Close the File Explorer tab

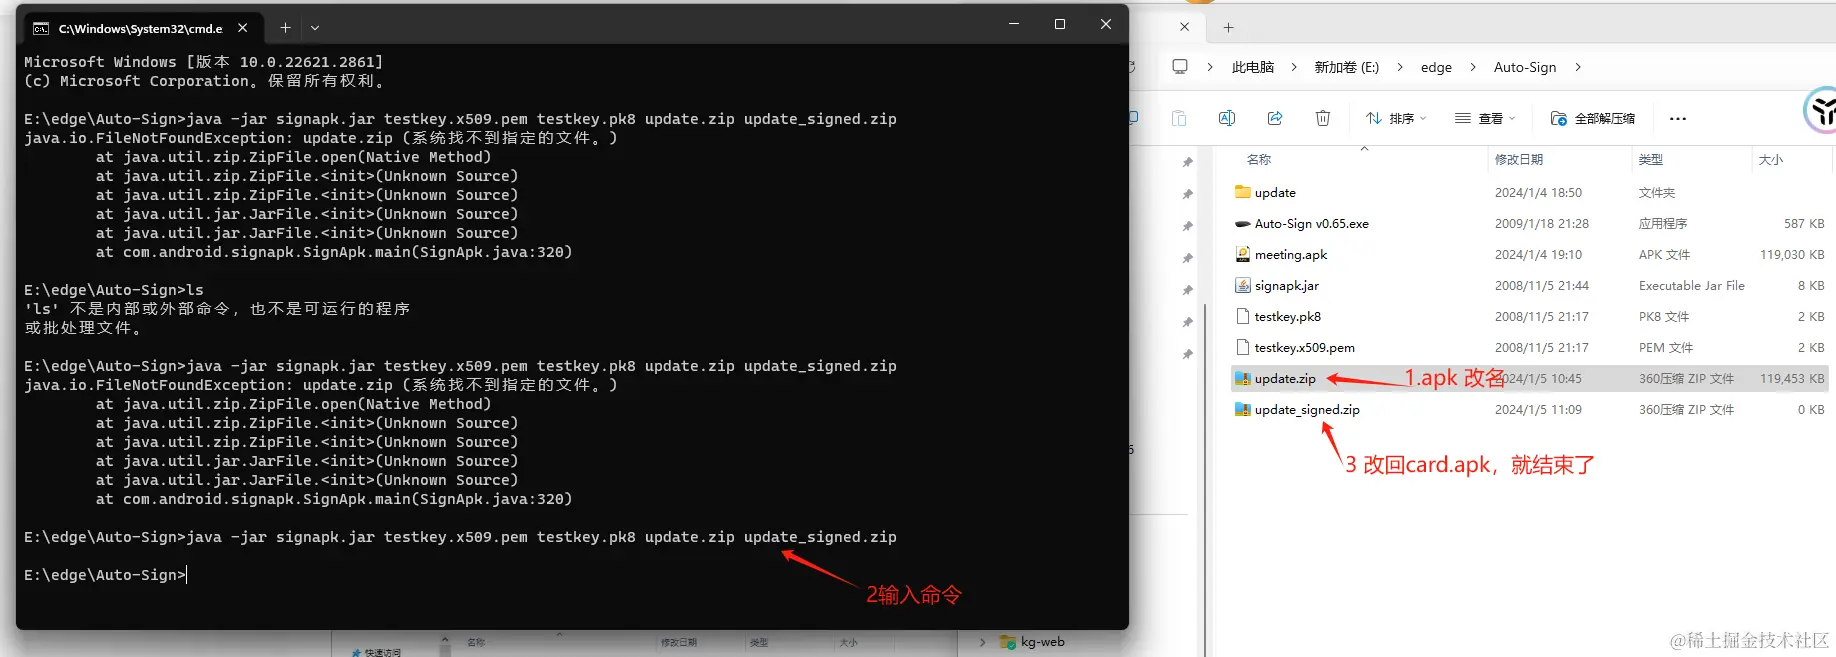pyautogui.click(x=1185, y=27)
